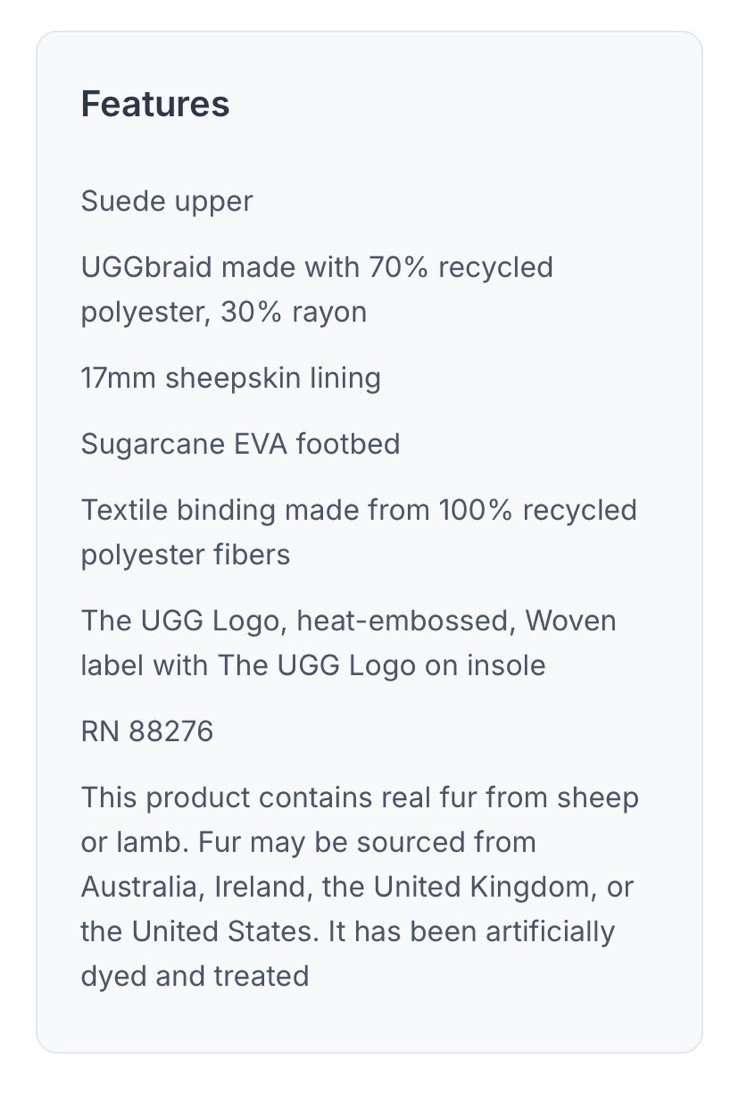This screenshot has height=1094, width=739.
Task: Click the 'RN 88276' line
Action: (147, 732)
